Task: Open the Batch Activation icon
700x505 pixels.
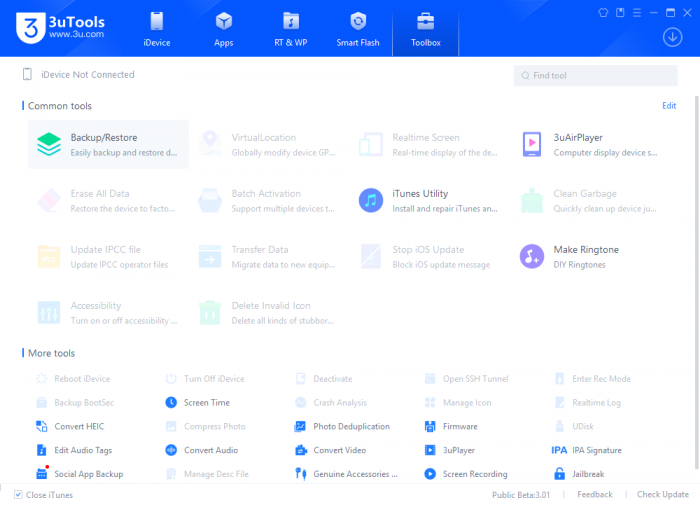Action: [x=210, y=200]
